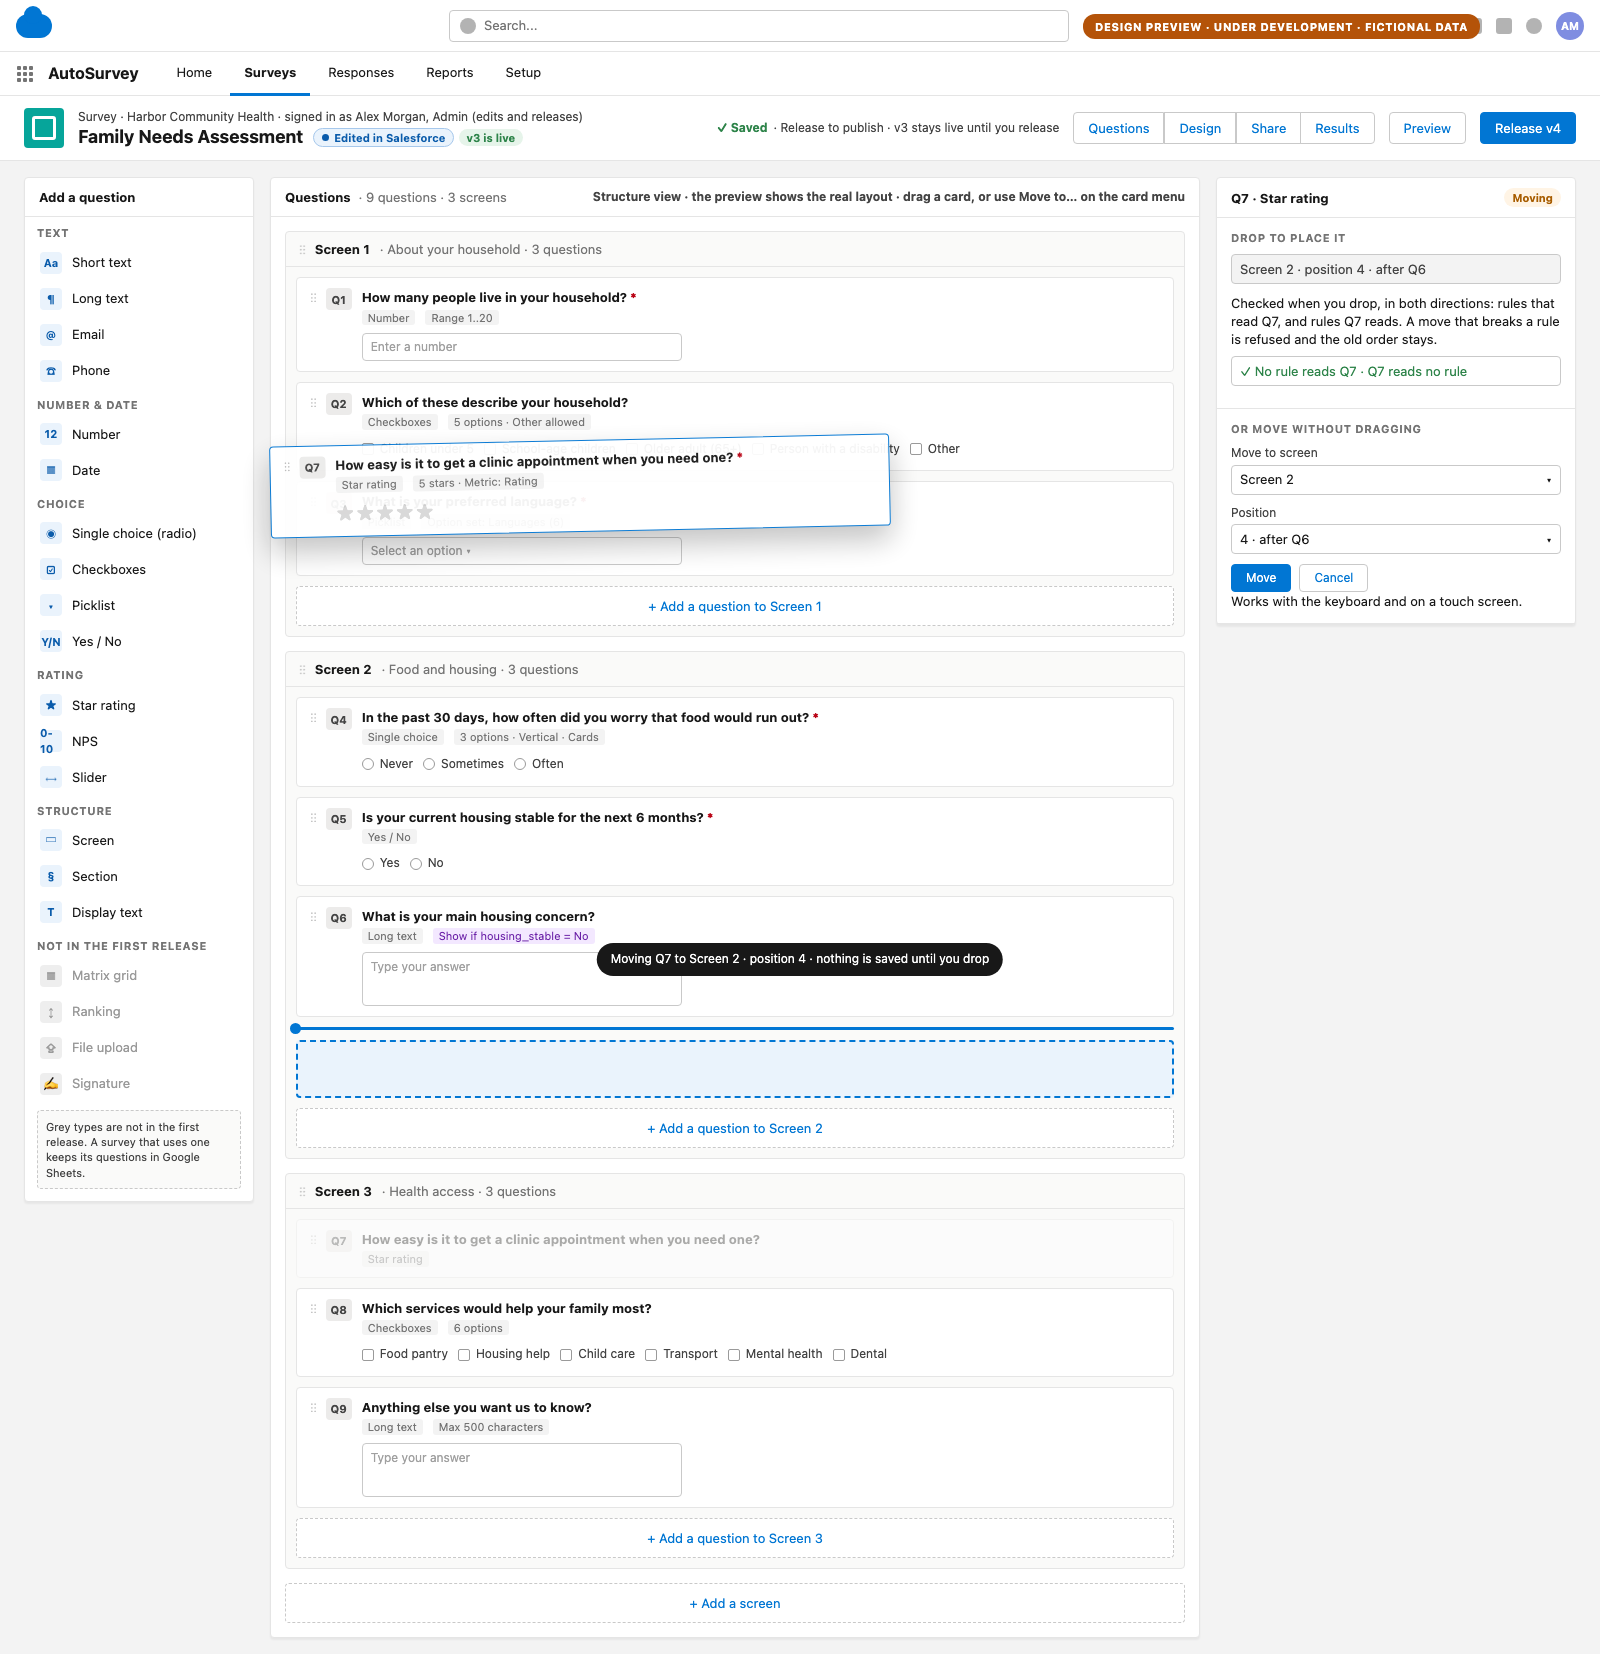Open the app launcher grid icon
Image resolution: width=1600 pixels, height=1654 pixels.
pos(25,73)
